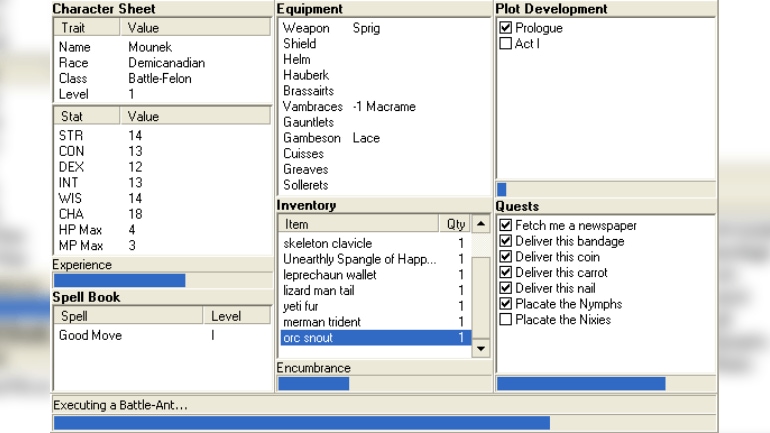Click the Item column header in Inventory
This screenshot has width=770, height=433.
pos(360,225)
